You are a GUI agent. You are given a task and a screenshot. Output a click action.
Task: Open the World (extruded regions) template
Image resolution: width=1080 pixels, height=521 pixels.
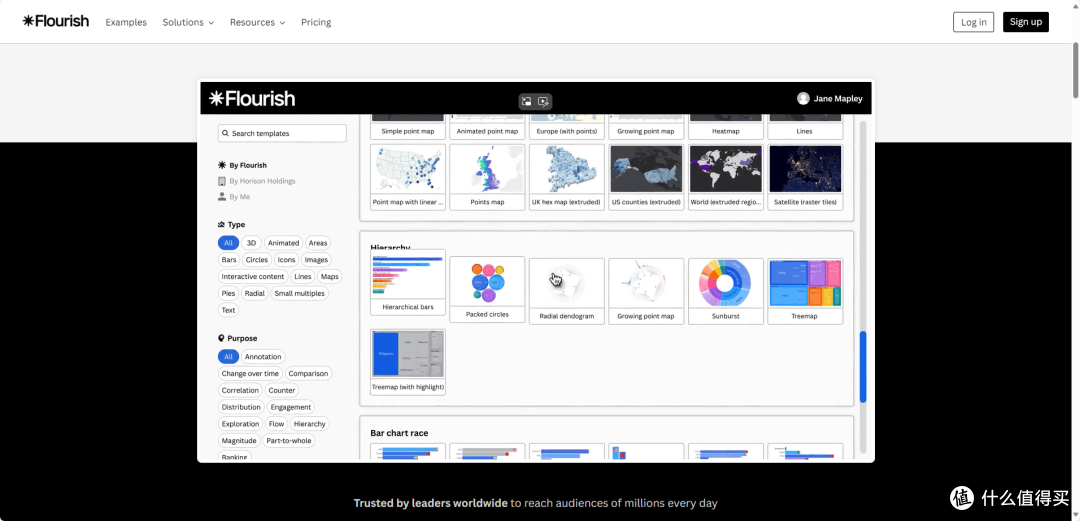tap(725, 176)
